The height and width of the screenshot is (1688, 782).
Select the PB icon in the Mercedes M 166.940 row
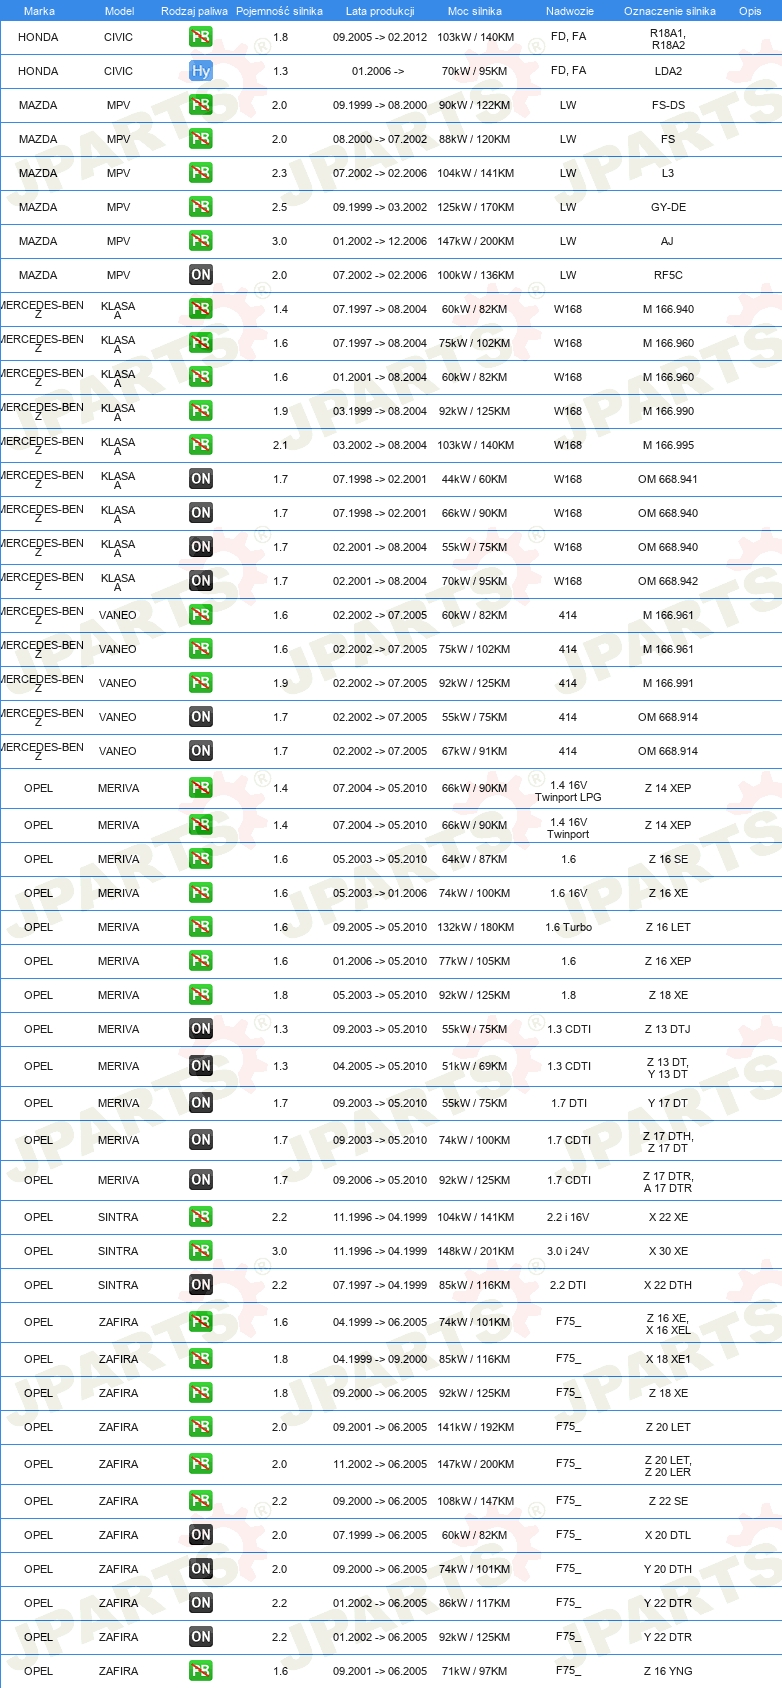201,309
